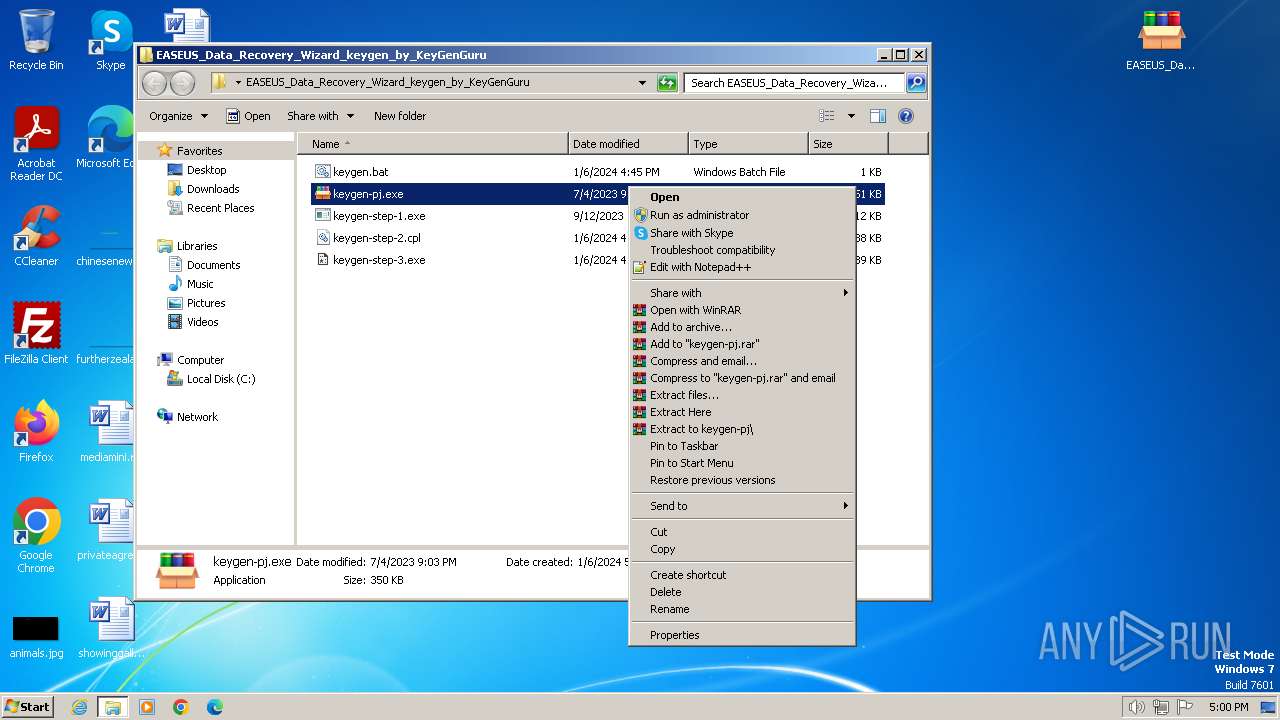The width and height of the screenshot is (1280, 720).
Task: Open Chrome from the taskbar
Action: [181, 707]
